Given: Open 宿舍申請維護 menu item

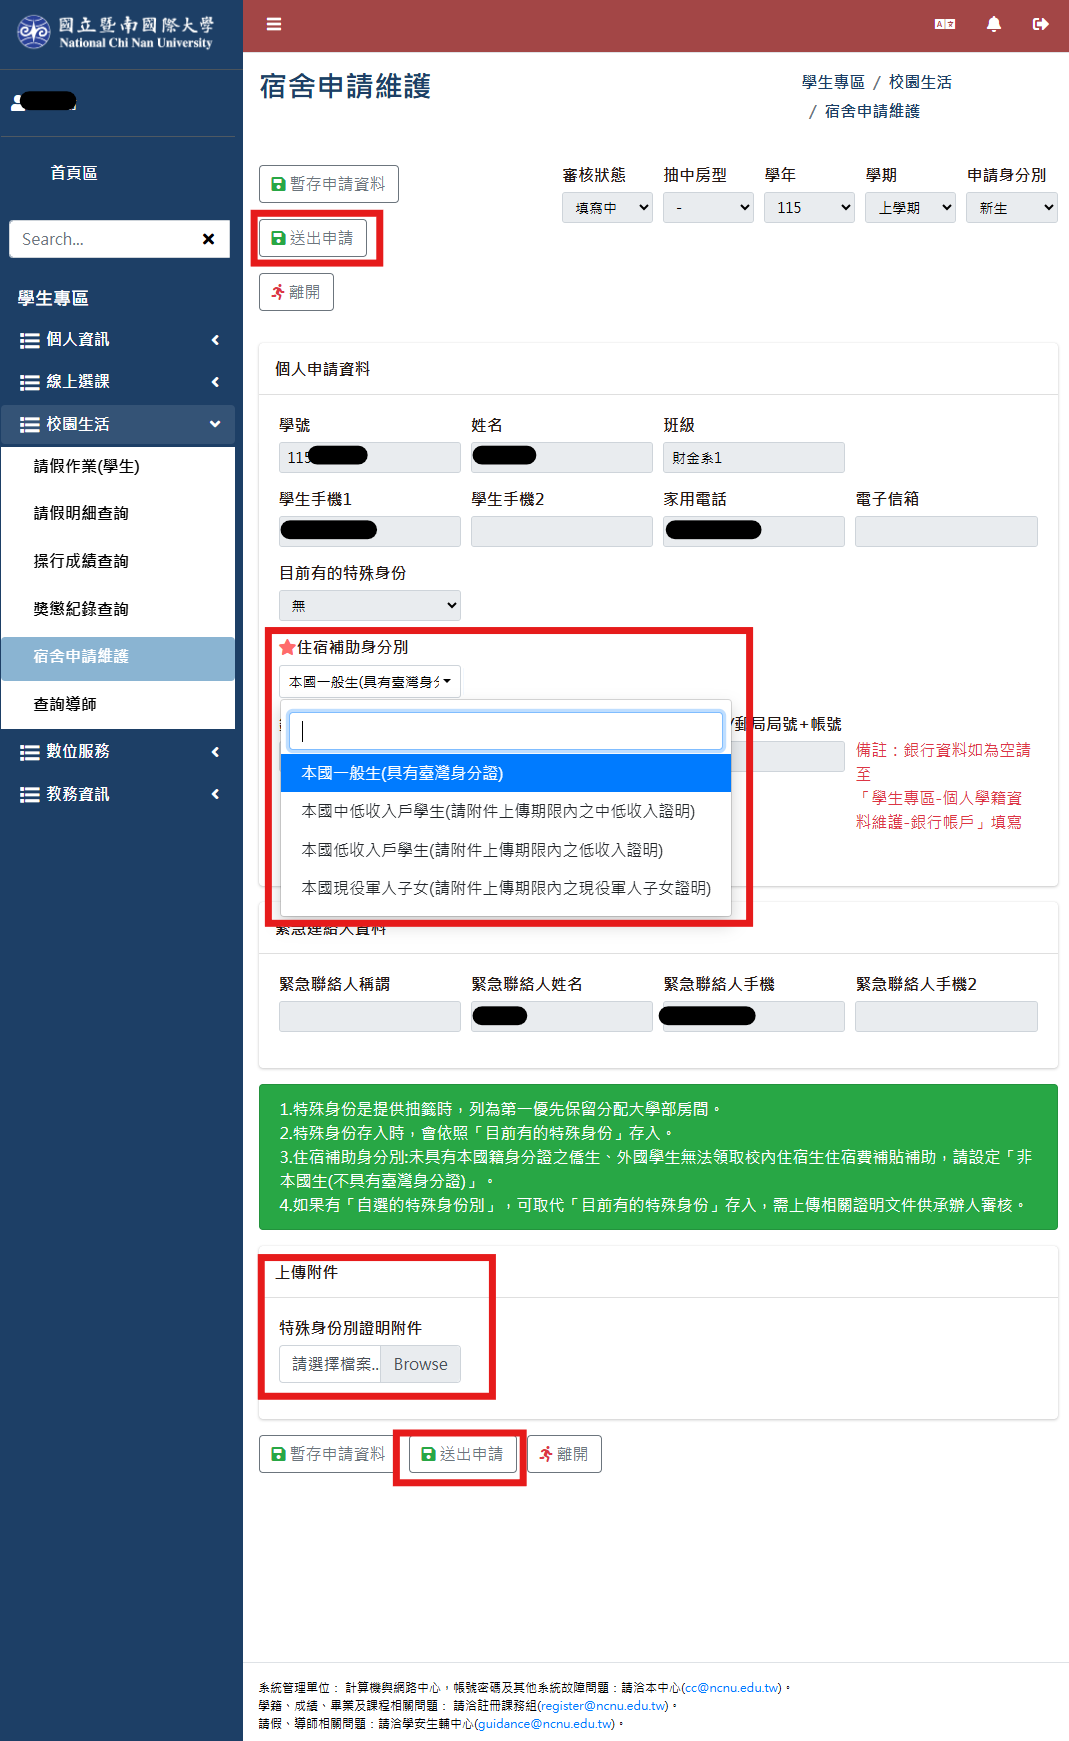Looking at the screenshot, I should [118, 657].
